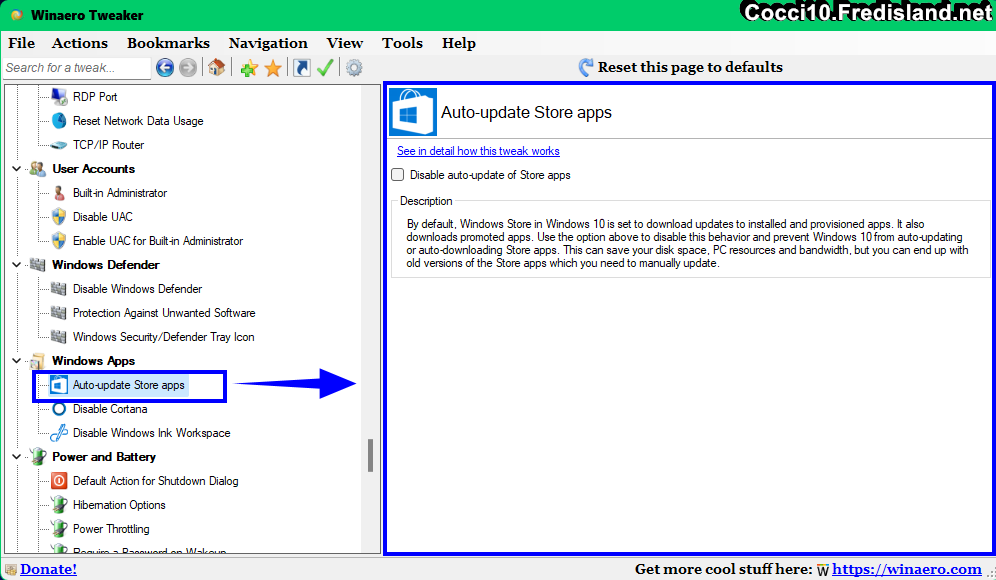Click the Protection Against Unwanted Software icon
Screen dimensions: 996x580
coord(58,313)
